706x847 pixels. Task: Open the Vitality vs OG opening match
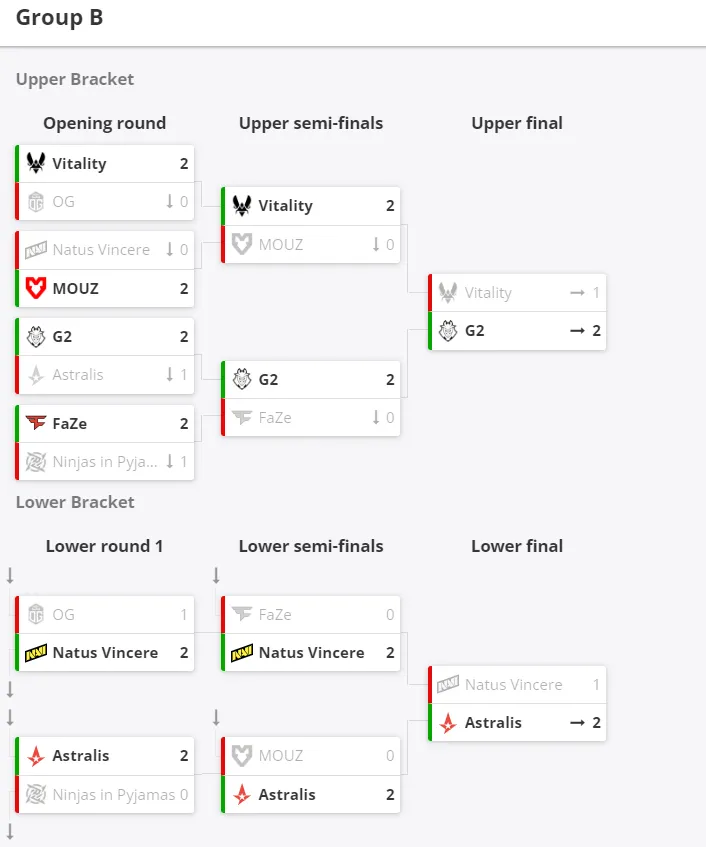pyautogui.click(x=105, y=183)
